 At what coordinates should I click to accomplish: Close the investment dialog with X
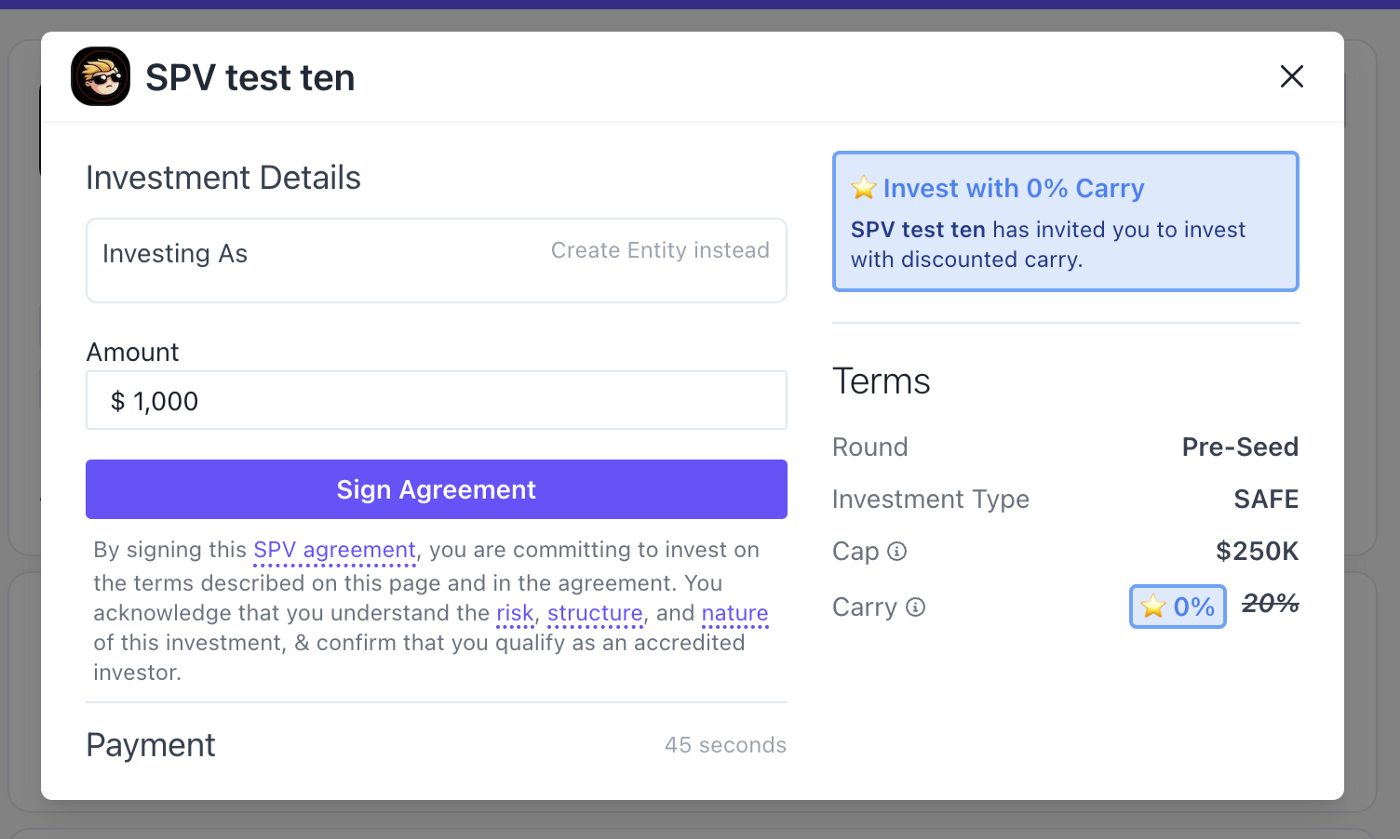tap(1292, 77)
